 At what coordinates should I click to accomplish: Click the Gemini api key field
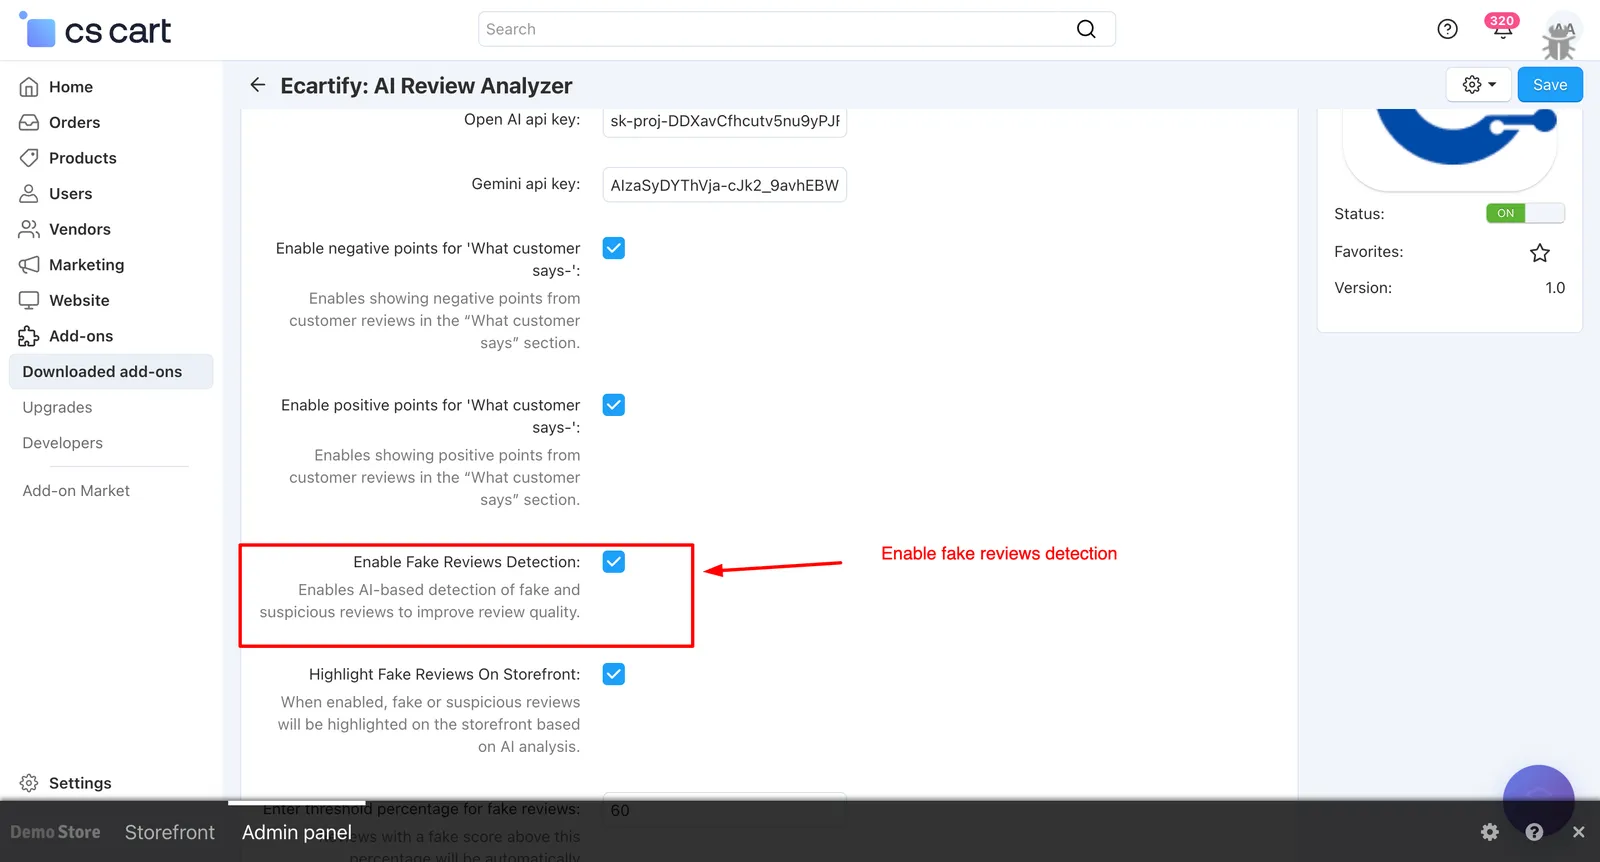tap(725, 185)
